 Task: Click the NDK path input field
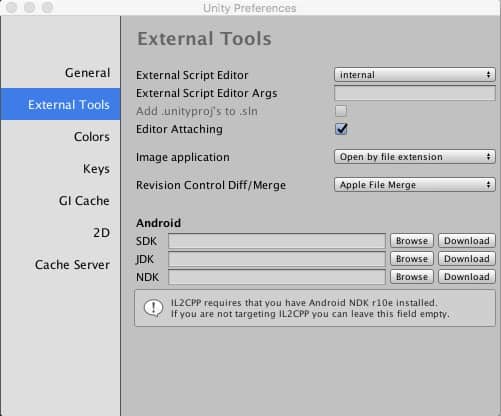tap(277, 277)
